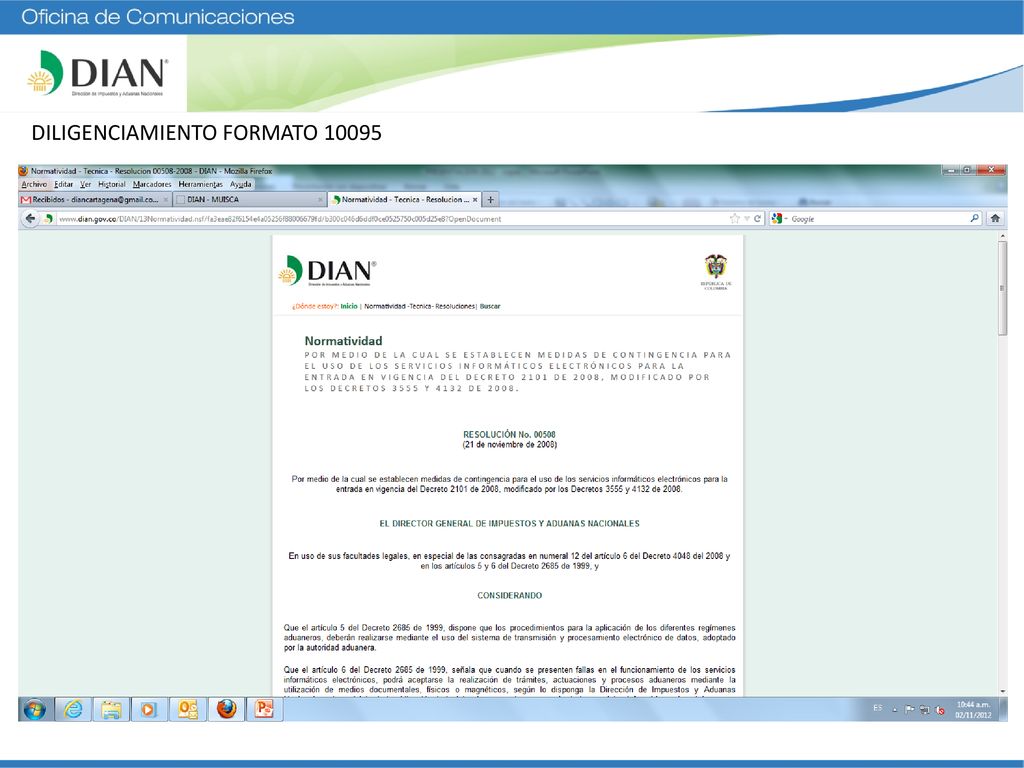Click the address bar URL field
The image size is (1024, 768).
pos(392,219)
